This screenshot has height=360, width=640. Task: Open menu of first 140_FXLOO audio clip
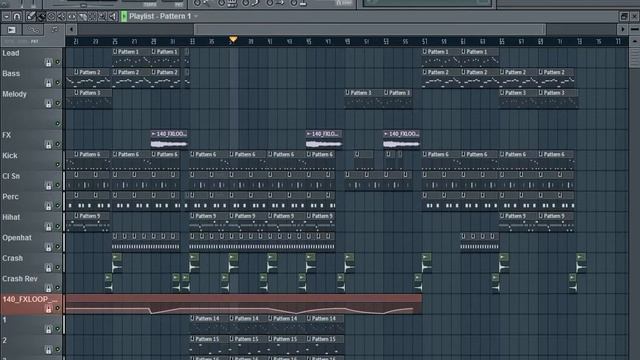point(153,134)
